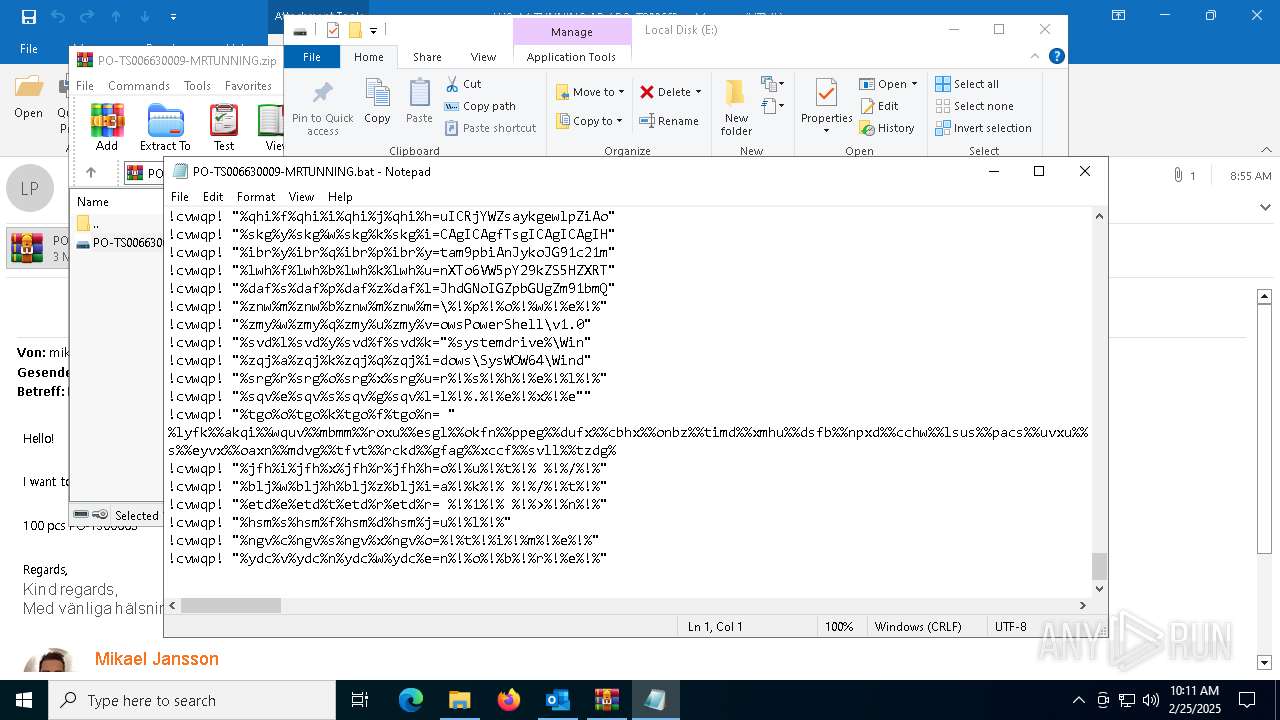Open Explorer Help question mark icon

pos(1057,57)
